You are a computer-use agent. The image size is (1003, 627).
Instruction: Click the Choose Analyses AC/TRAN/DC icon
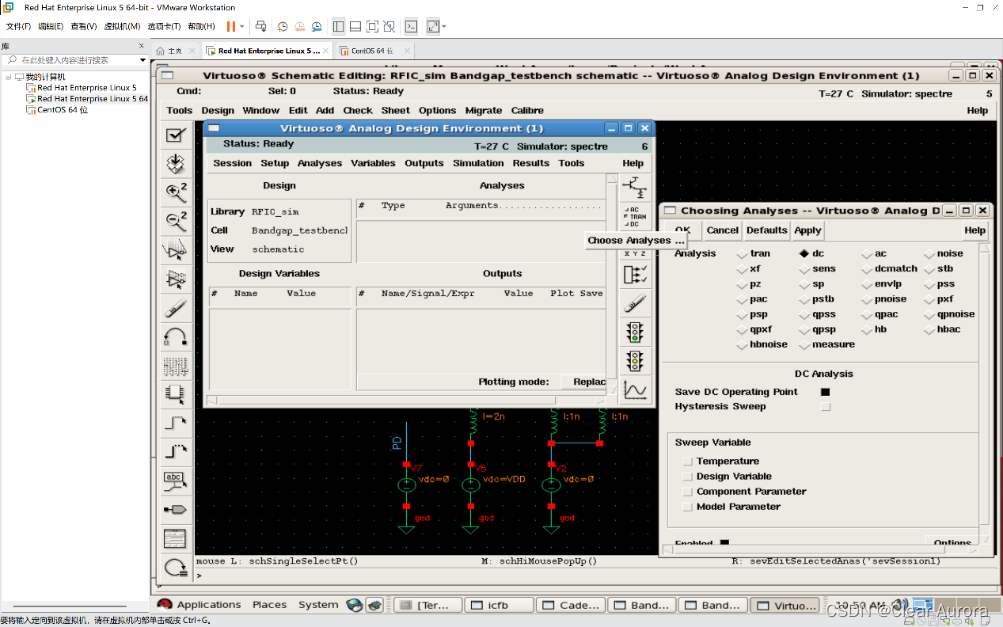click(x=635, y=216)
